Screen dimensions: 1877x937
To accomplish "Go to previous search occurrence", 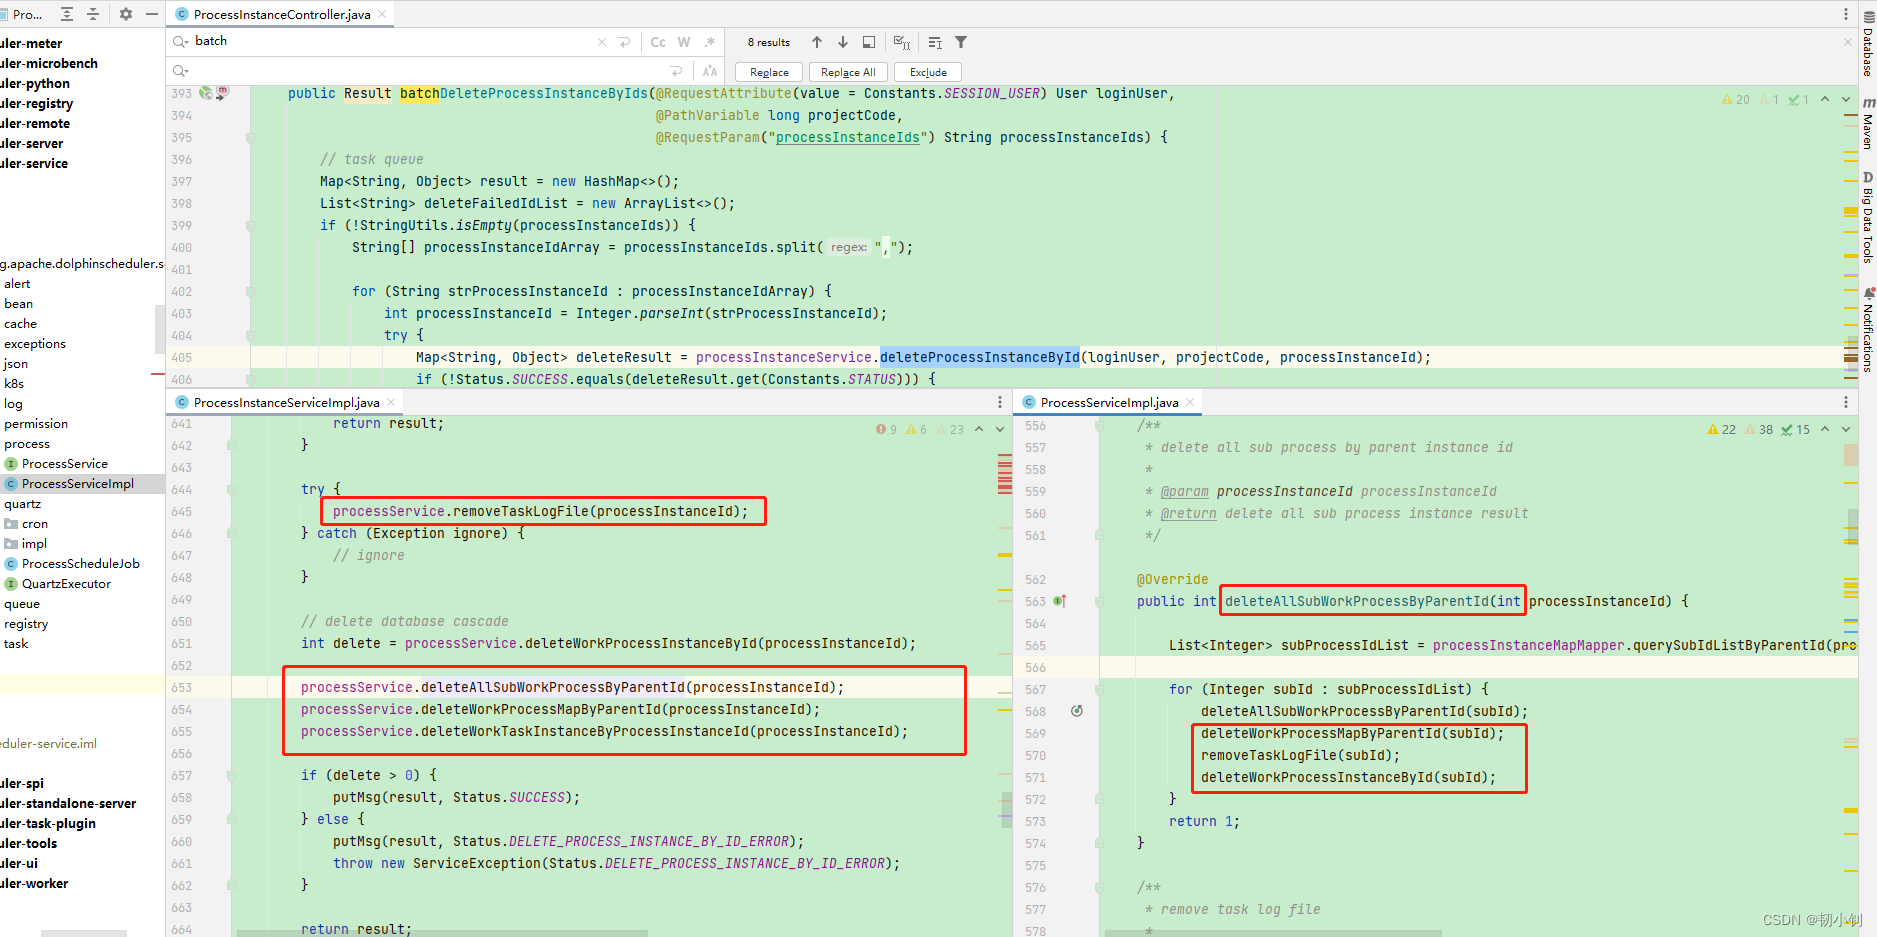I will coord(817,42).
